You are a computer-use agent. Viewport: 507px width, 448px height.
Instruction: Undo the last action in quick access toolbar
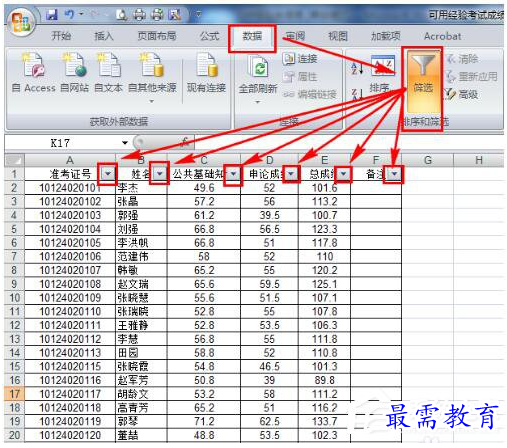69,15
